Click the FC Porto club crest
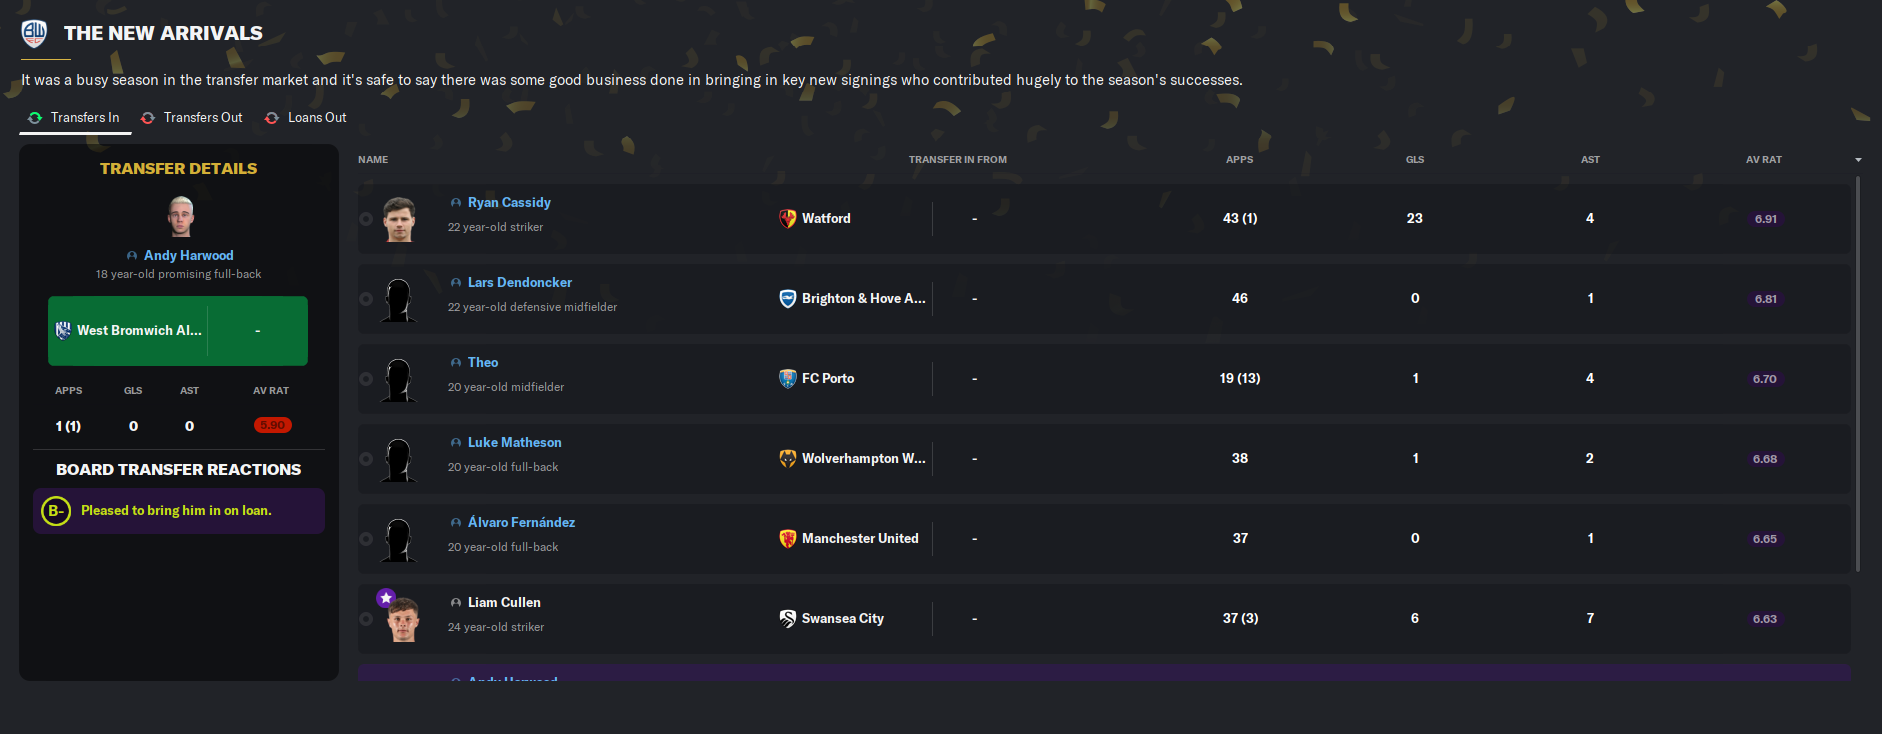Screen dimensions: 1882x734 [788, 378]
